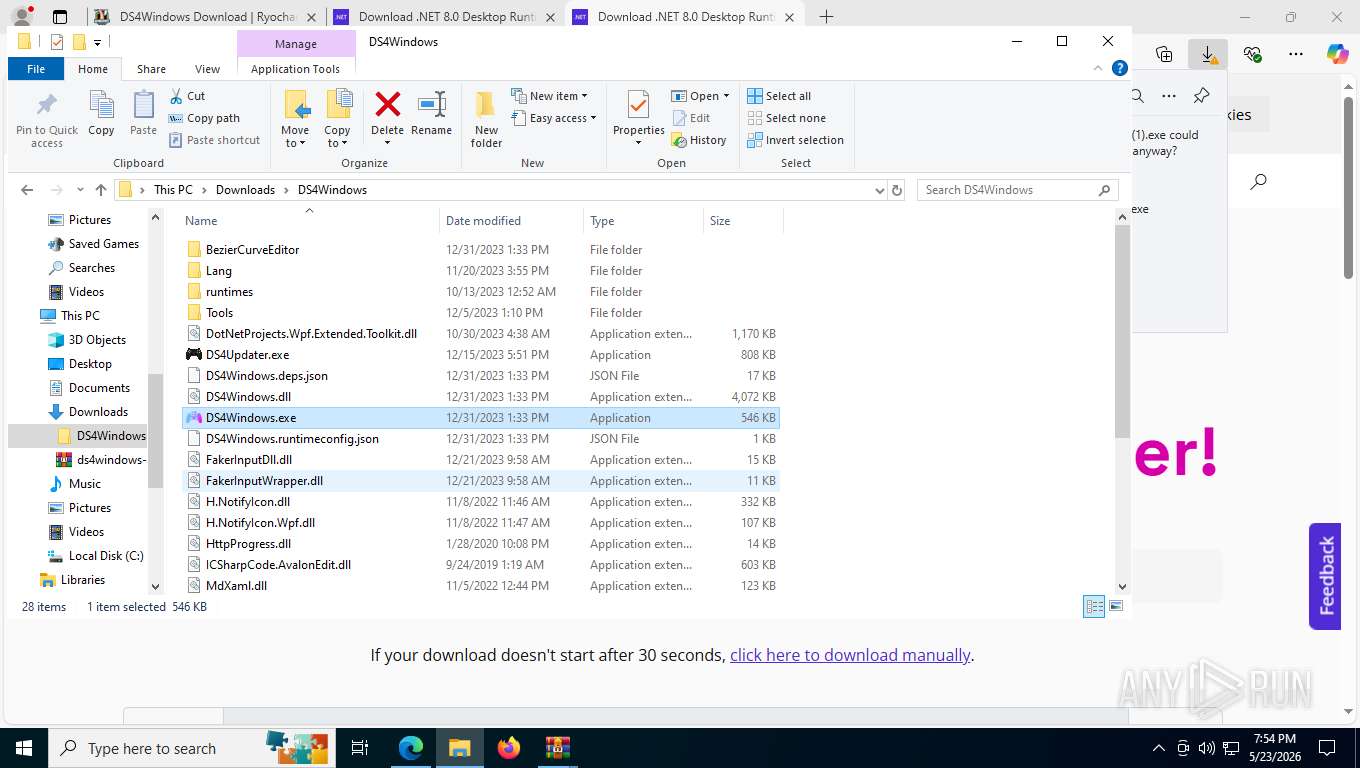The width and height of the screenshot is (1360, 768).
Task: Go up one folder level
Action: click(100, 190)
